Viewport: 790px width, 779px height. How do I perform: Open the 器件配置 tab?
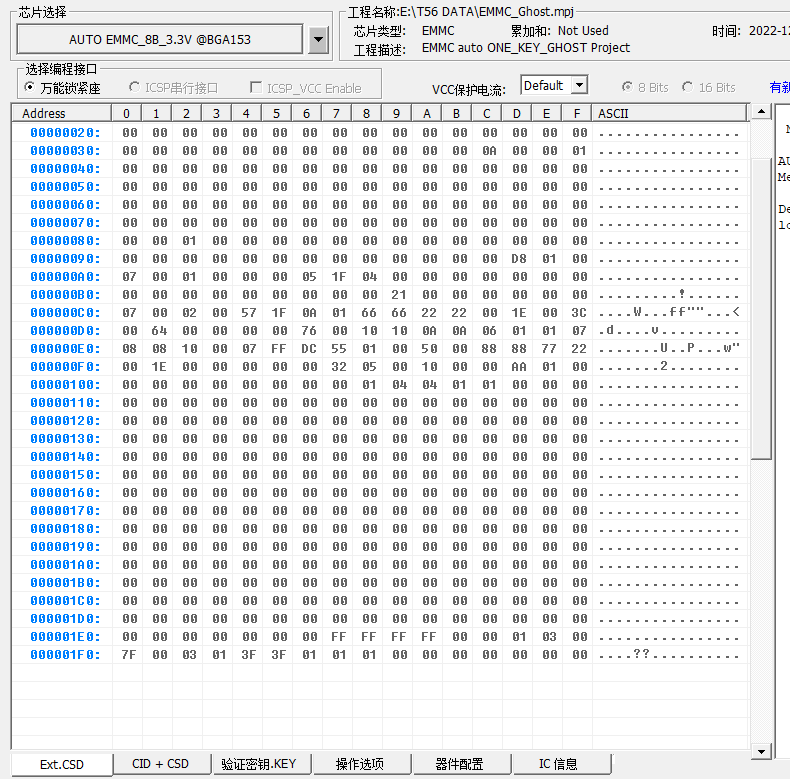459,764
